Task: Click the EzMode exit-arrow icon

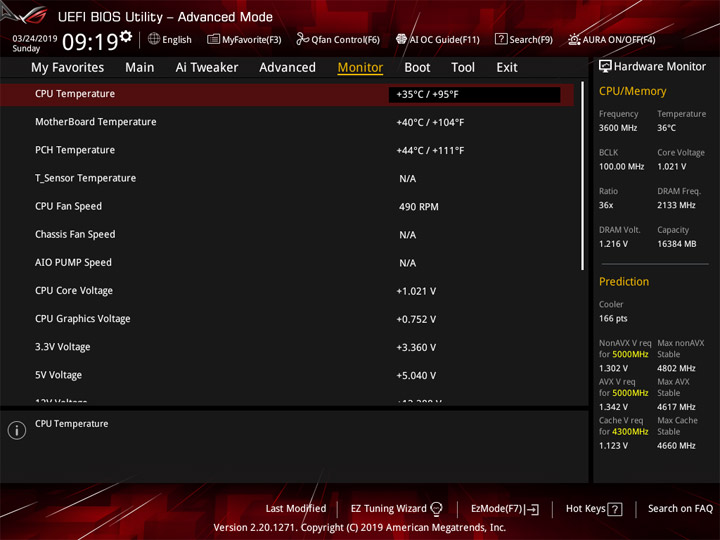Action: click(x=532, y=509)
